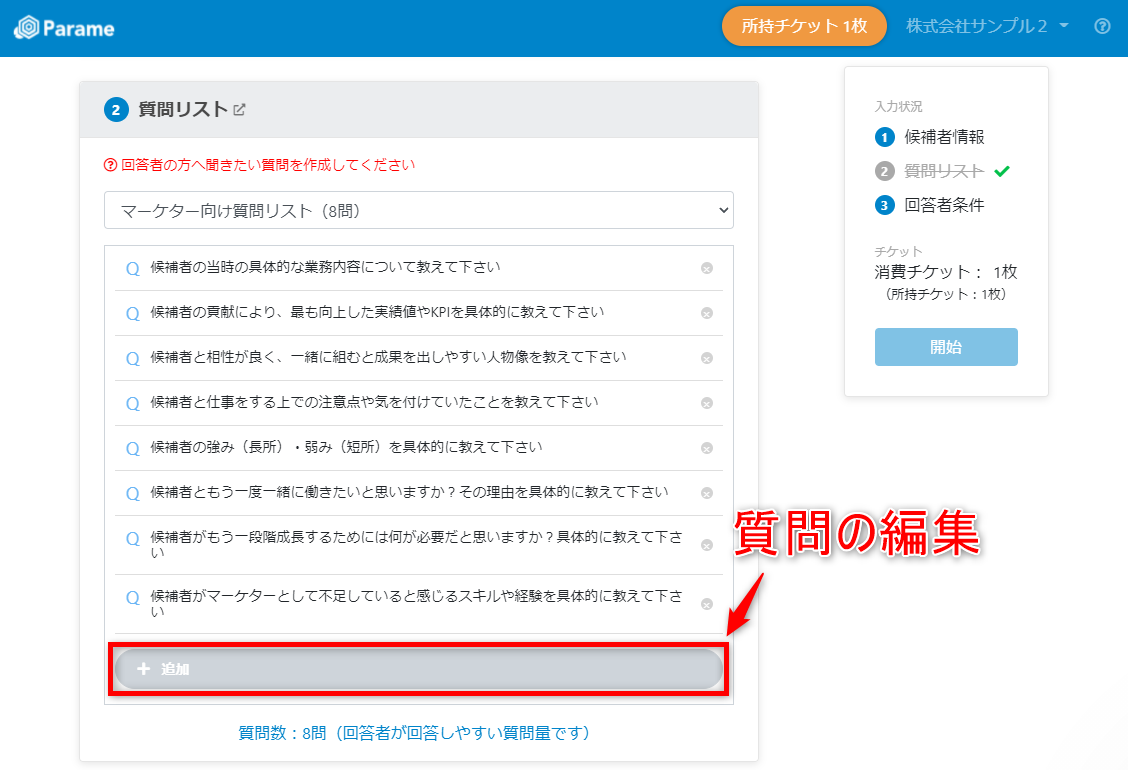1128x770 pixels.
Task: Click Q icon of 強み・弱み question
Action: pyautogui.click(x=133, y=449)
